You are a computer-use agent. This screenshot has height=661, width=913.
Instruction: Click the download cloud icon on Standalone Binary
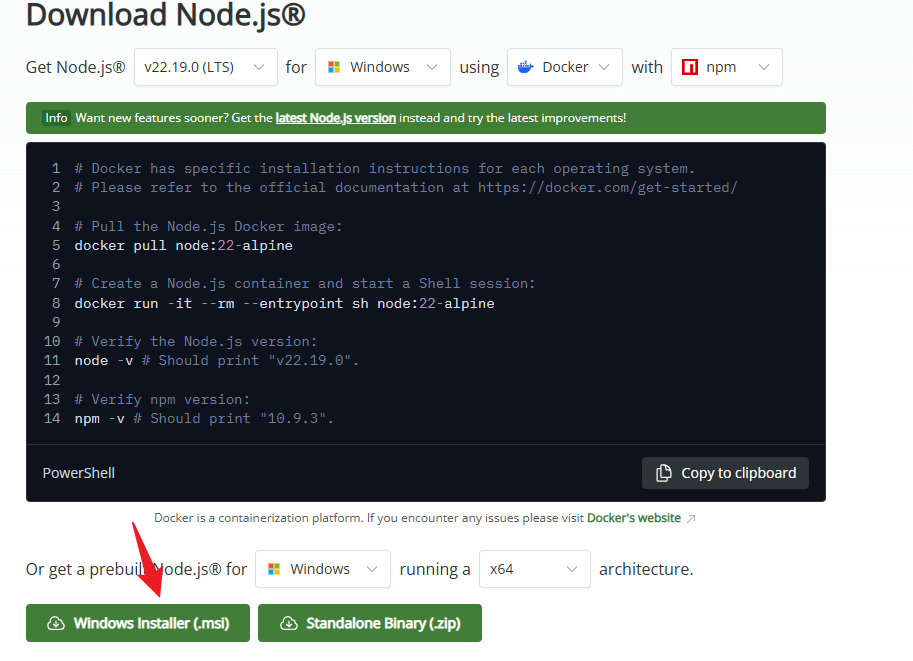pos(289,623)
